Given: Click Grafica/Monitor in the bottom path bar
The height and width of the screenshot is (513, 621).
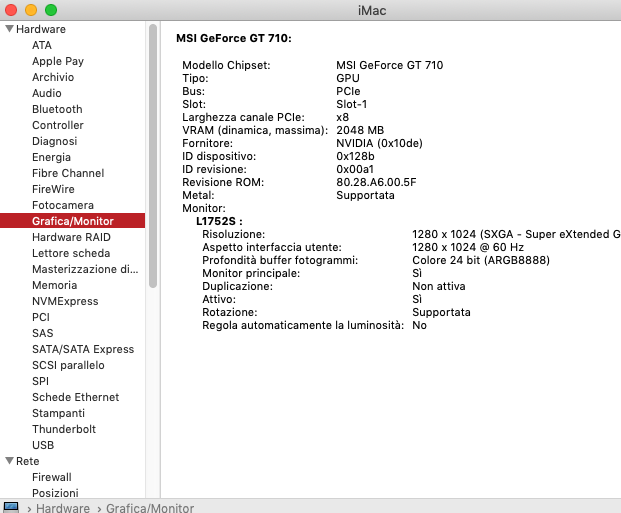Looking at the screenshot, I should (150, 508).
